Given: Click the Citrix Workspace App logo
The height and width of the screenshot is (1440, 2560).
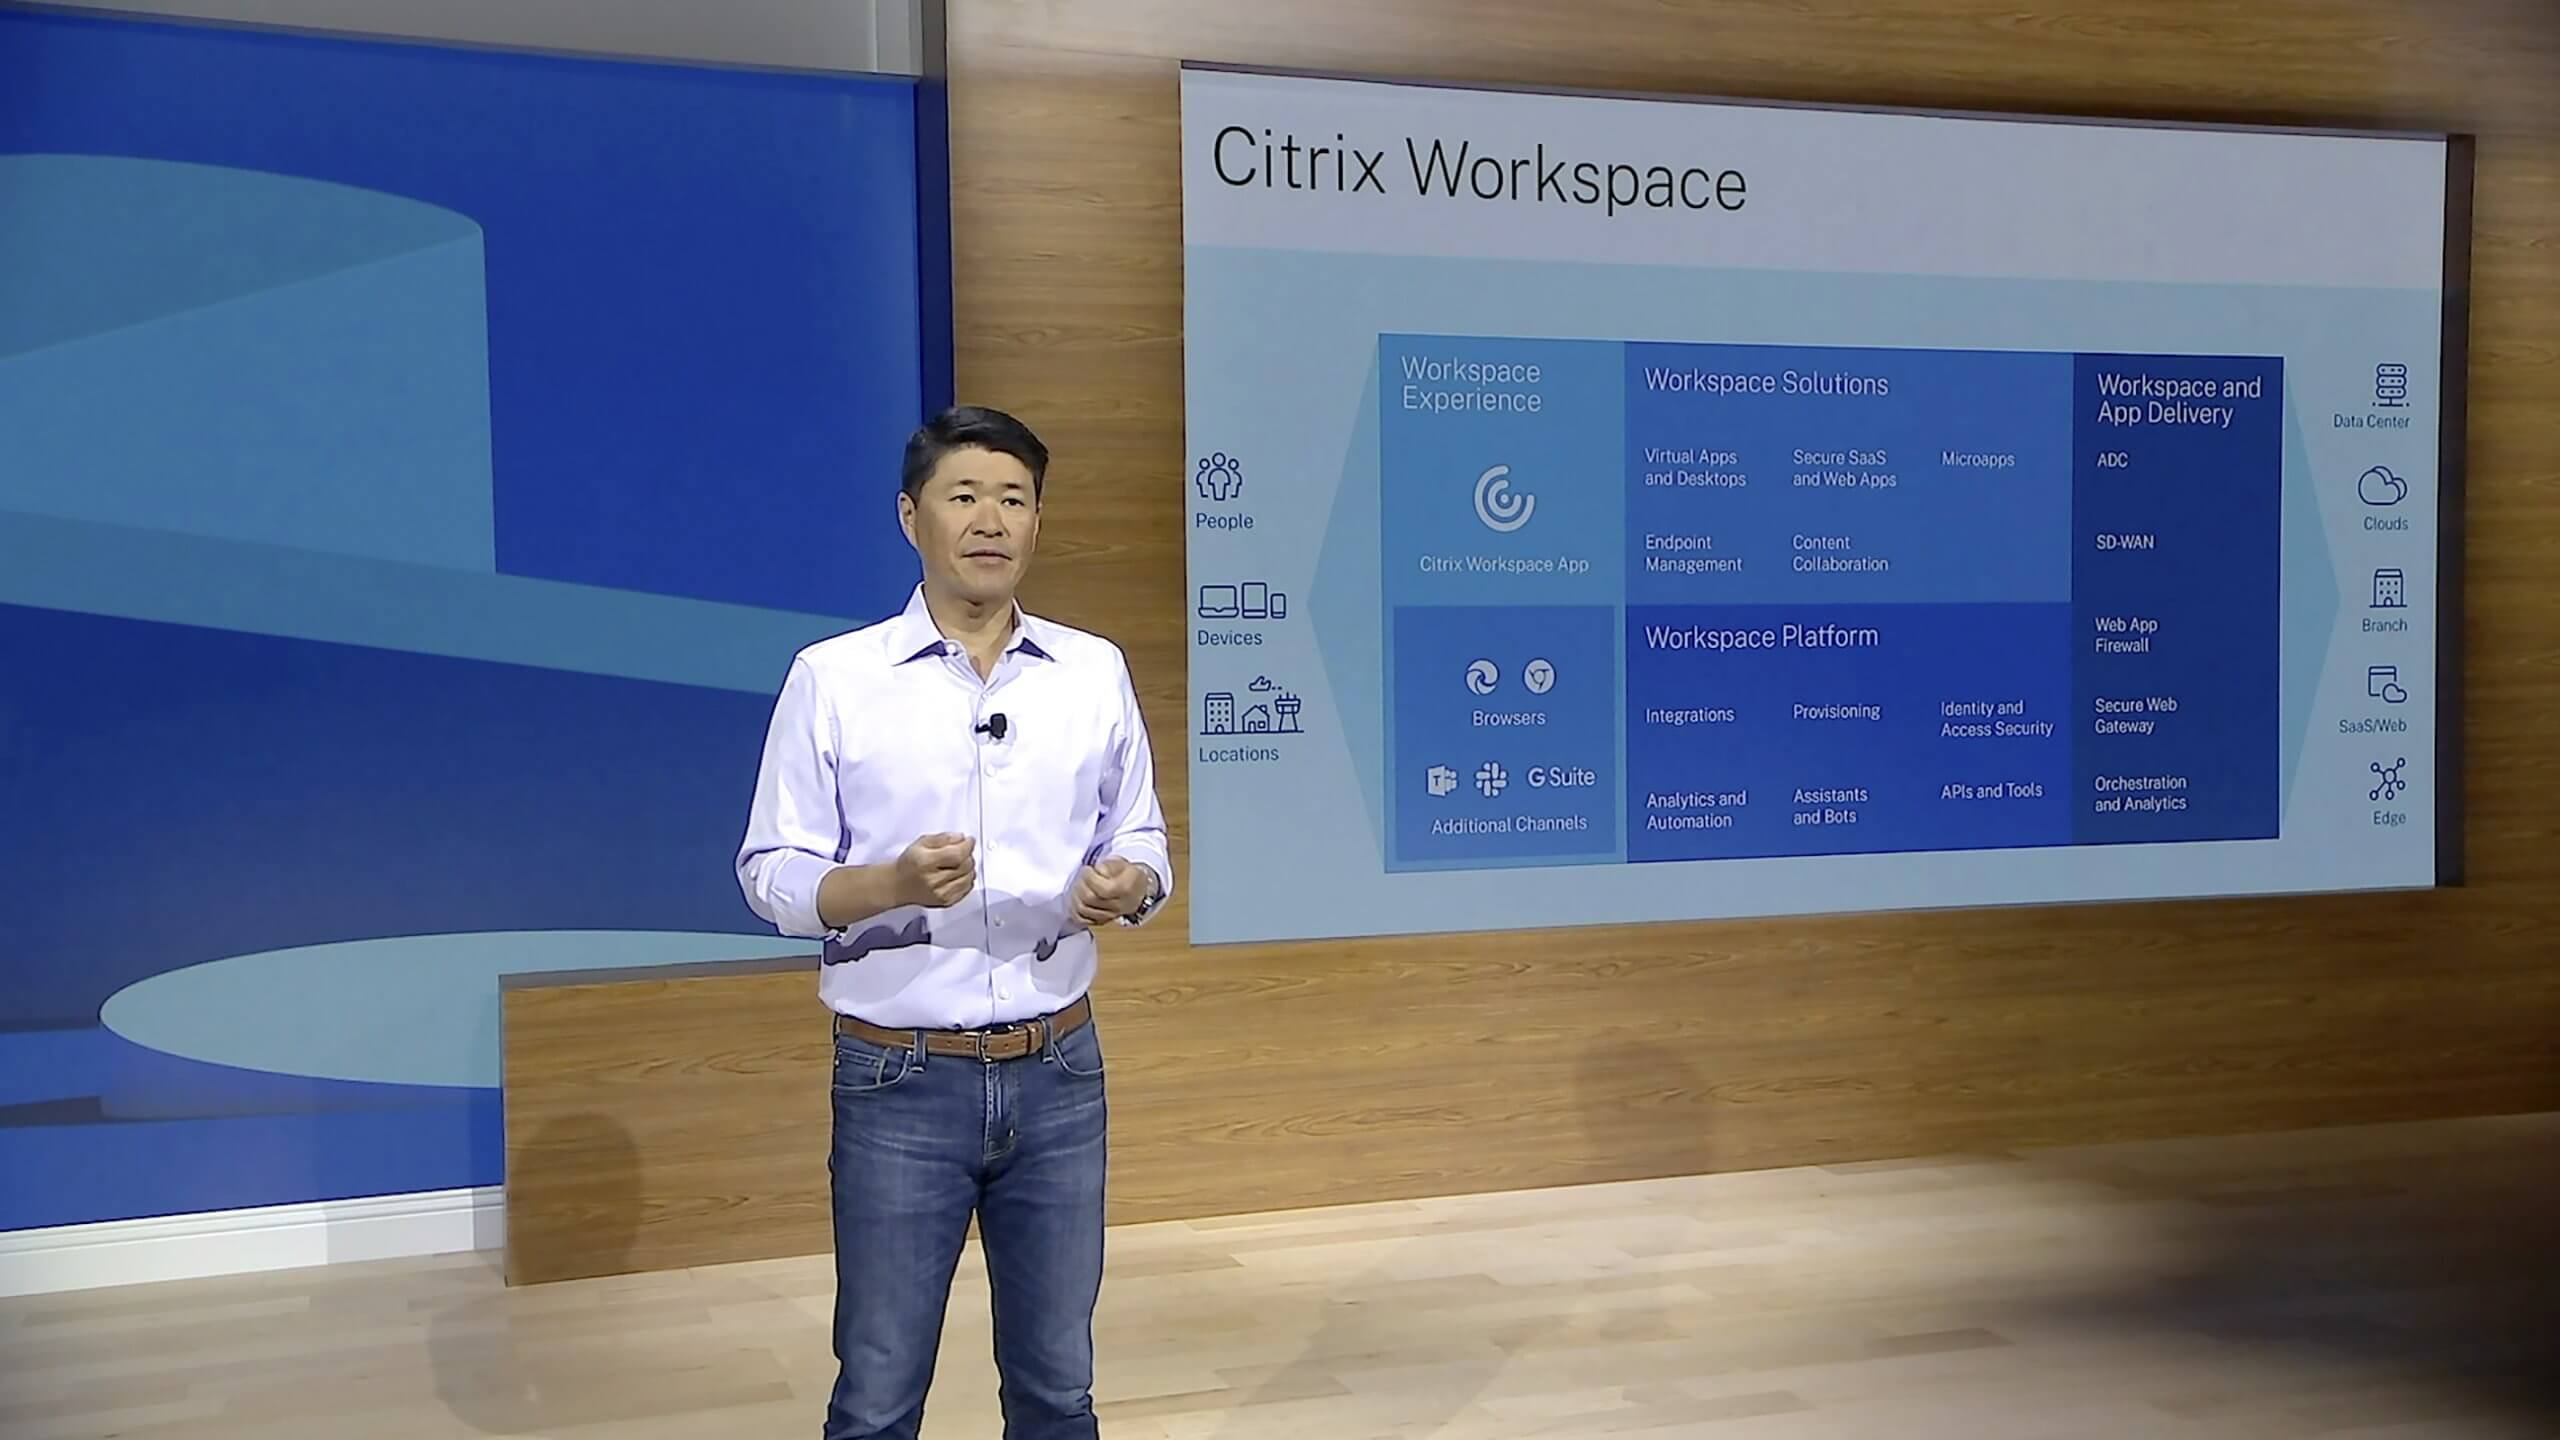Looking at the screenshot, I should [x=1503, y=498].
